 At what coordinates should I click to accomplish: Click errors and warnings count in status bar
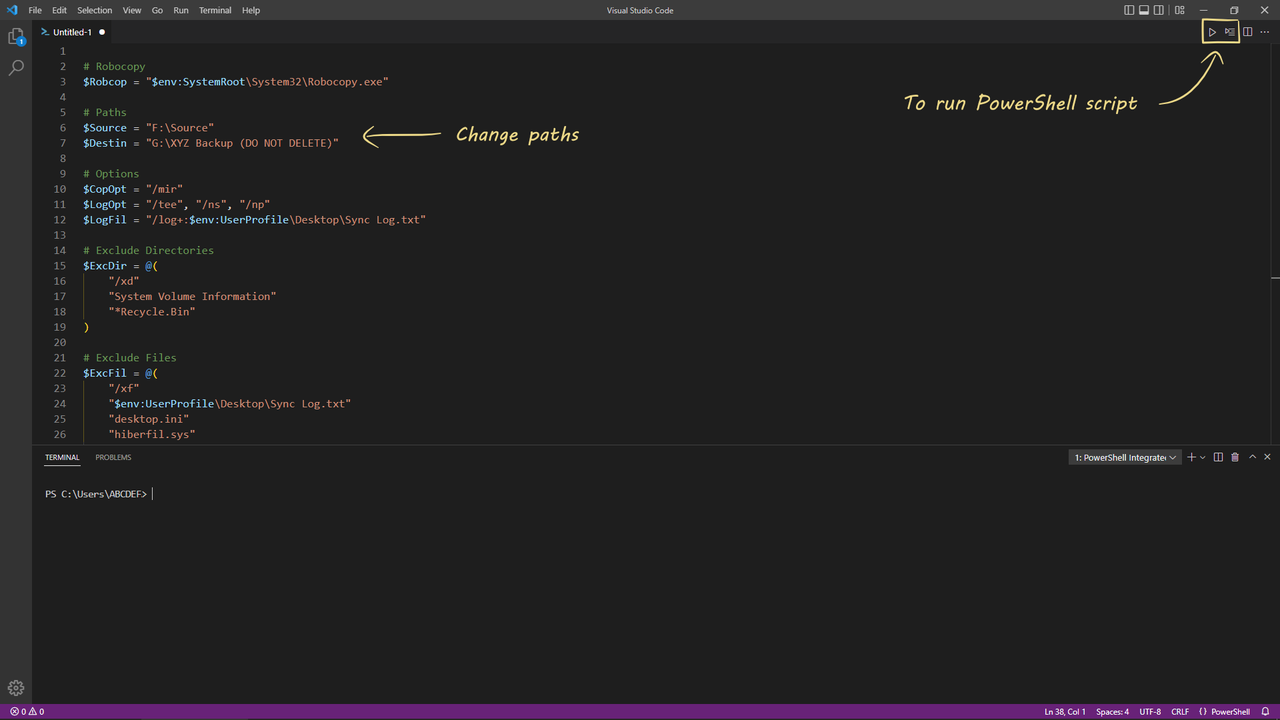27,712
